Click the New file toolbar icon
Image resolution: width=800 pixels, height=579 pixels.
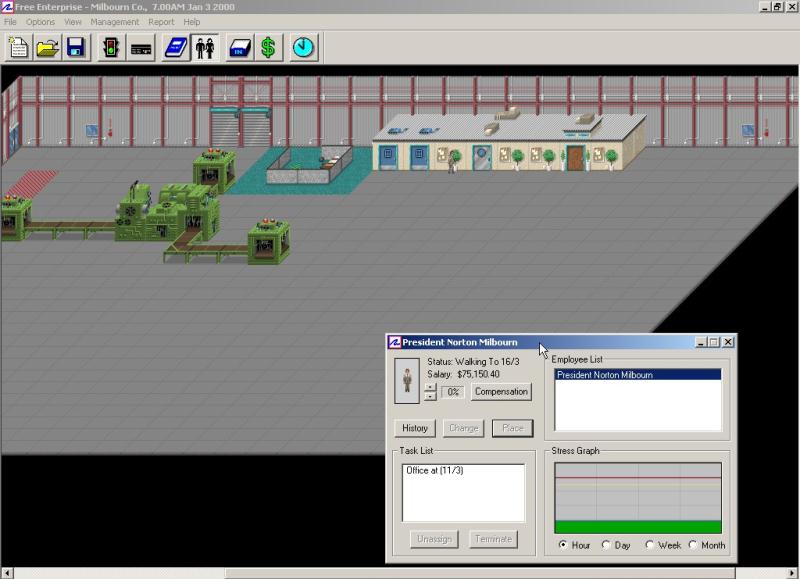pos(18,47)
